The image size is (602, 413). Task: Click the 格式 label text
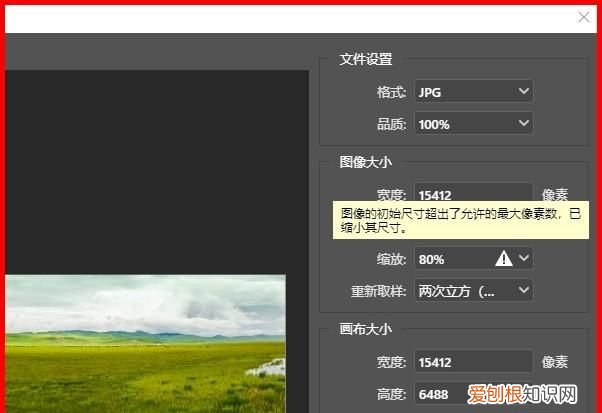point(392,92)
